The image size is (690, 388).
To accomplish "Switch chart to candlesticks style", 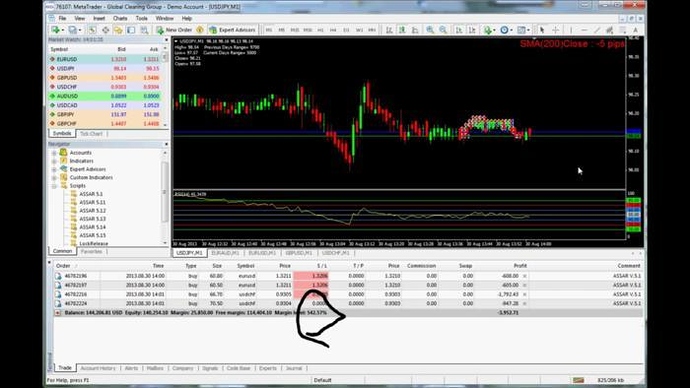I will coord(402,30).
